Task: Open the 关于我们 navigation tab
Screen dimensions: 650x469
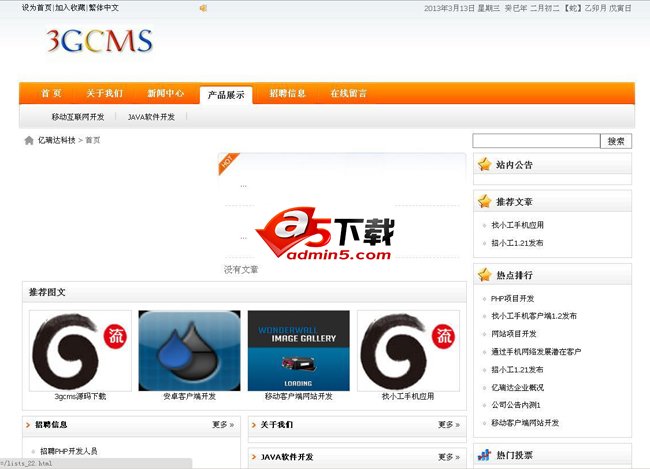Action: tap(104, 93)
